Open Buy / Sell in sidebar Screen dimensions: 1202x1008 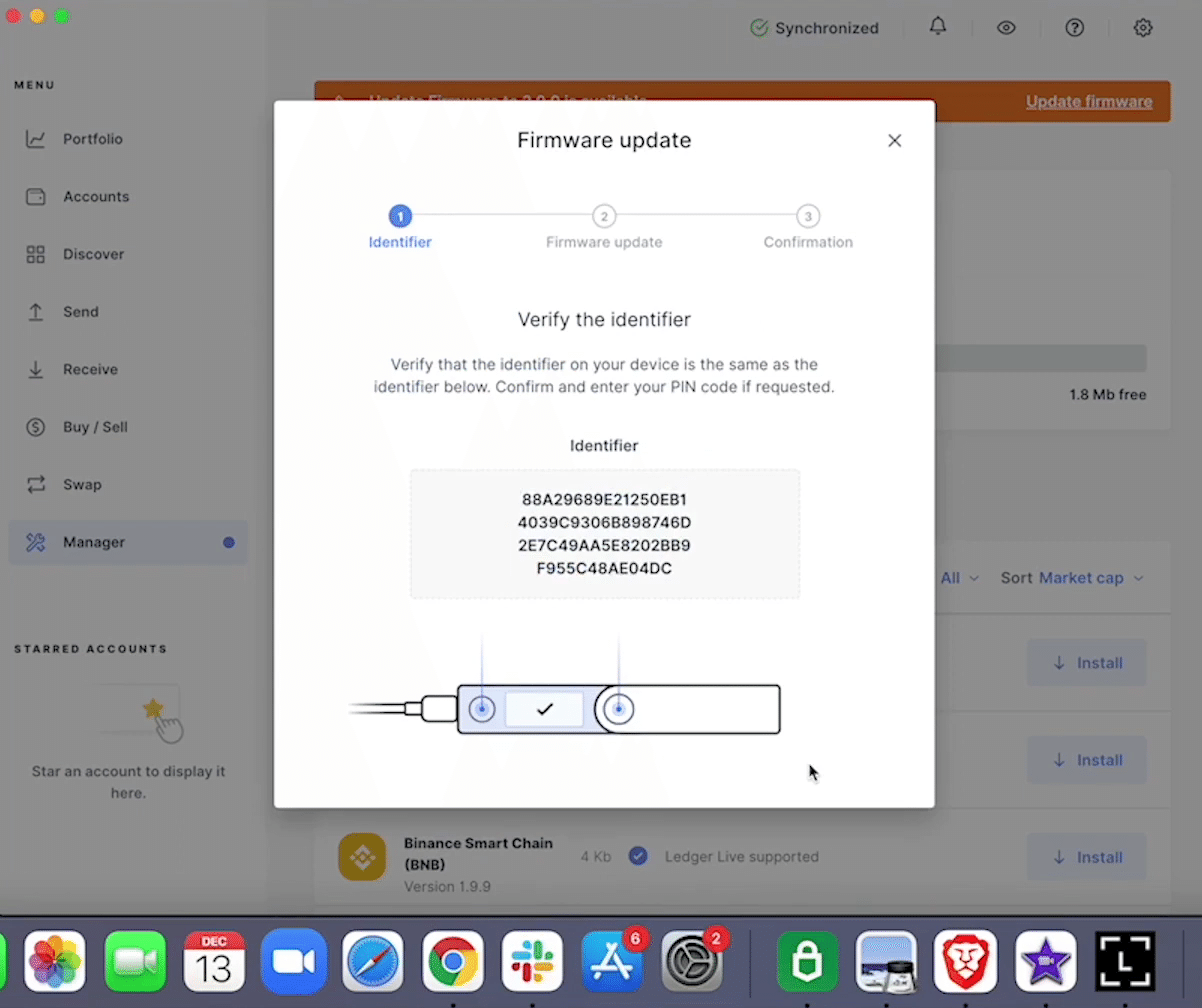click(95, 427)
